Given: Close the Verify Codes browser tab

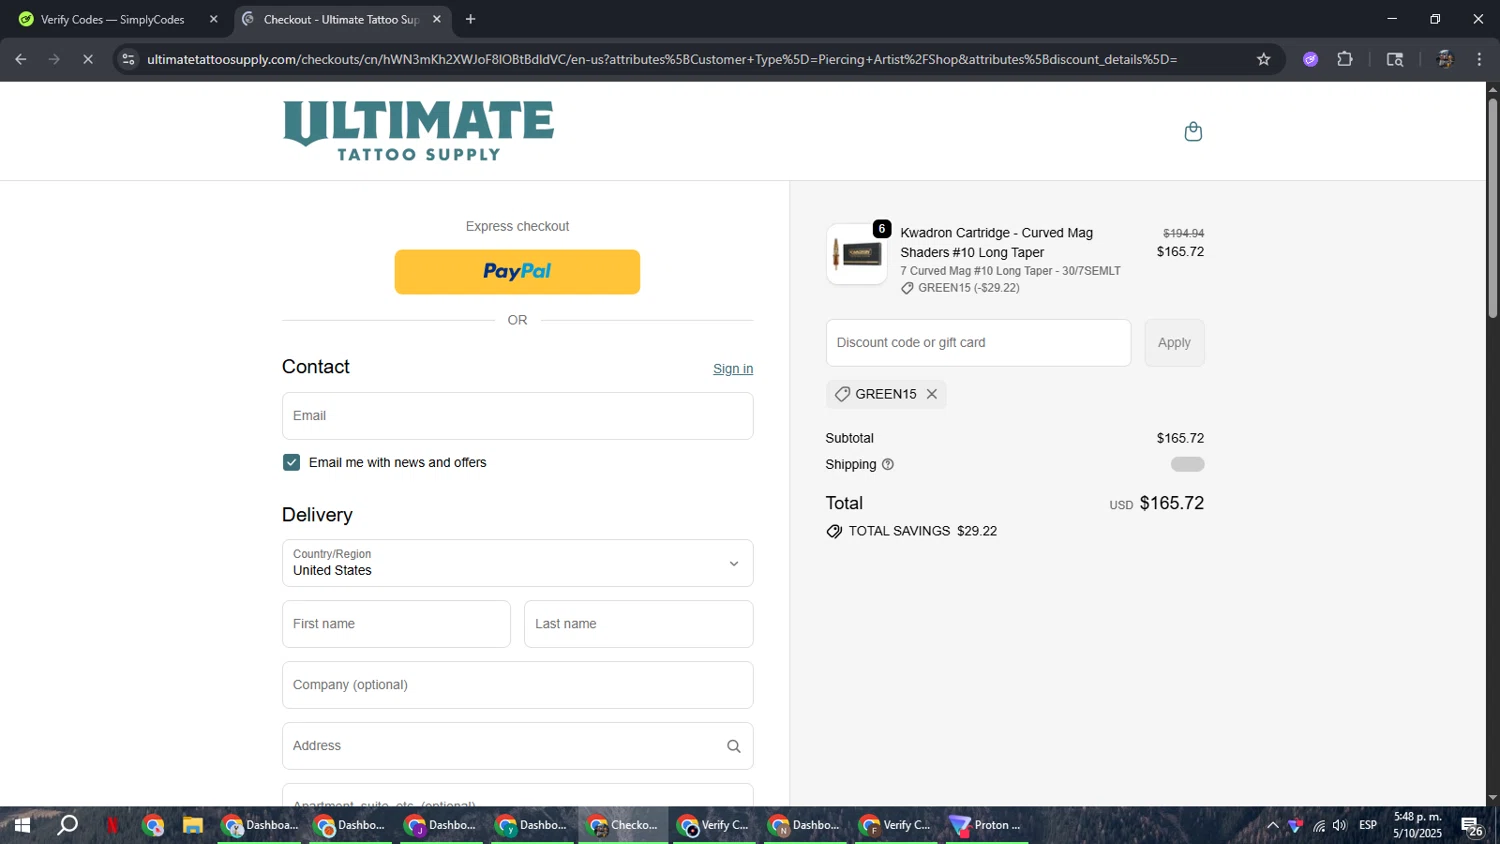Looking at the screenshot, I should (213, 19).
